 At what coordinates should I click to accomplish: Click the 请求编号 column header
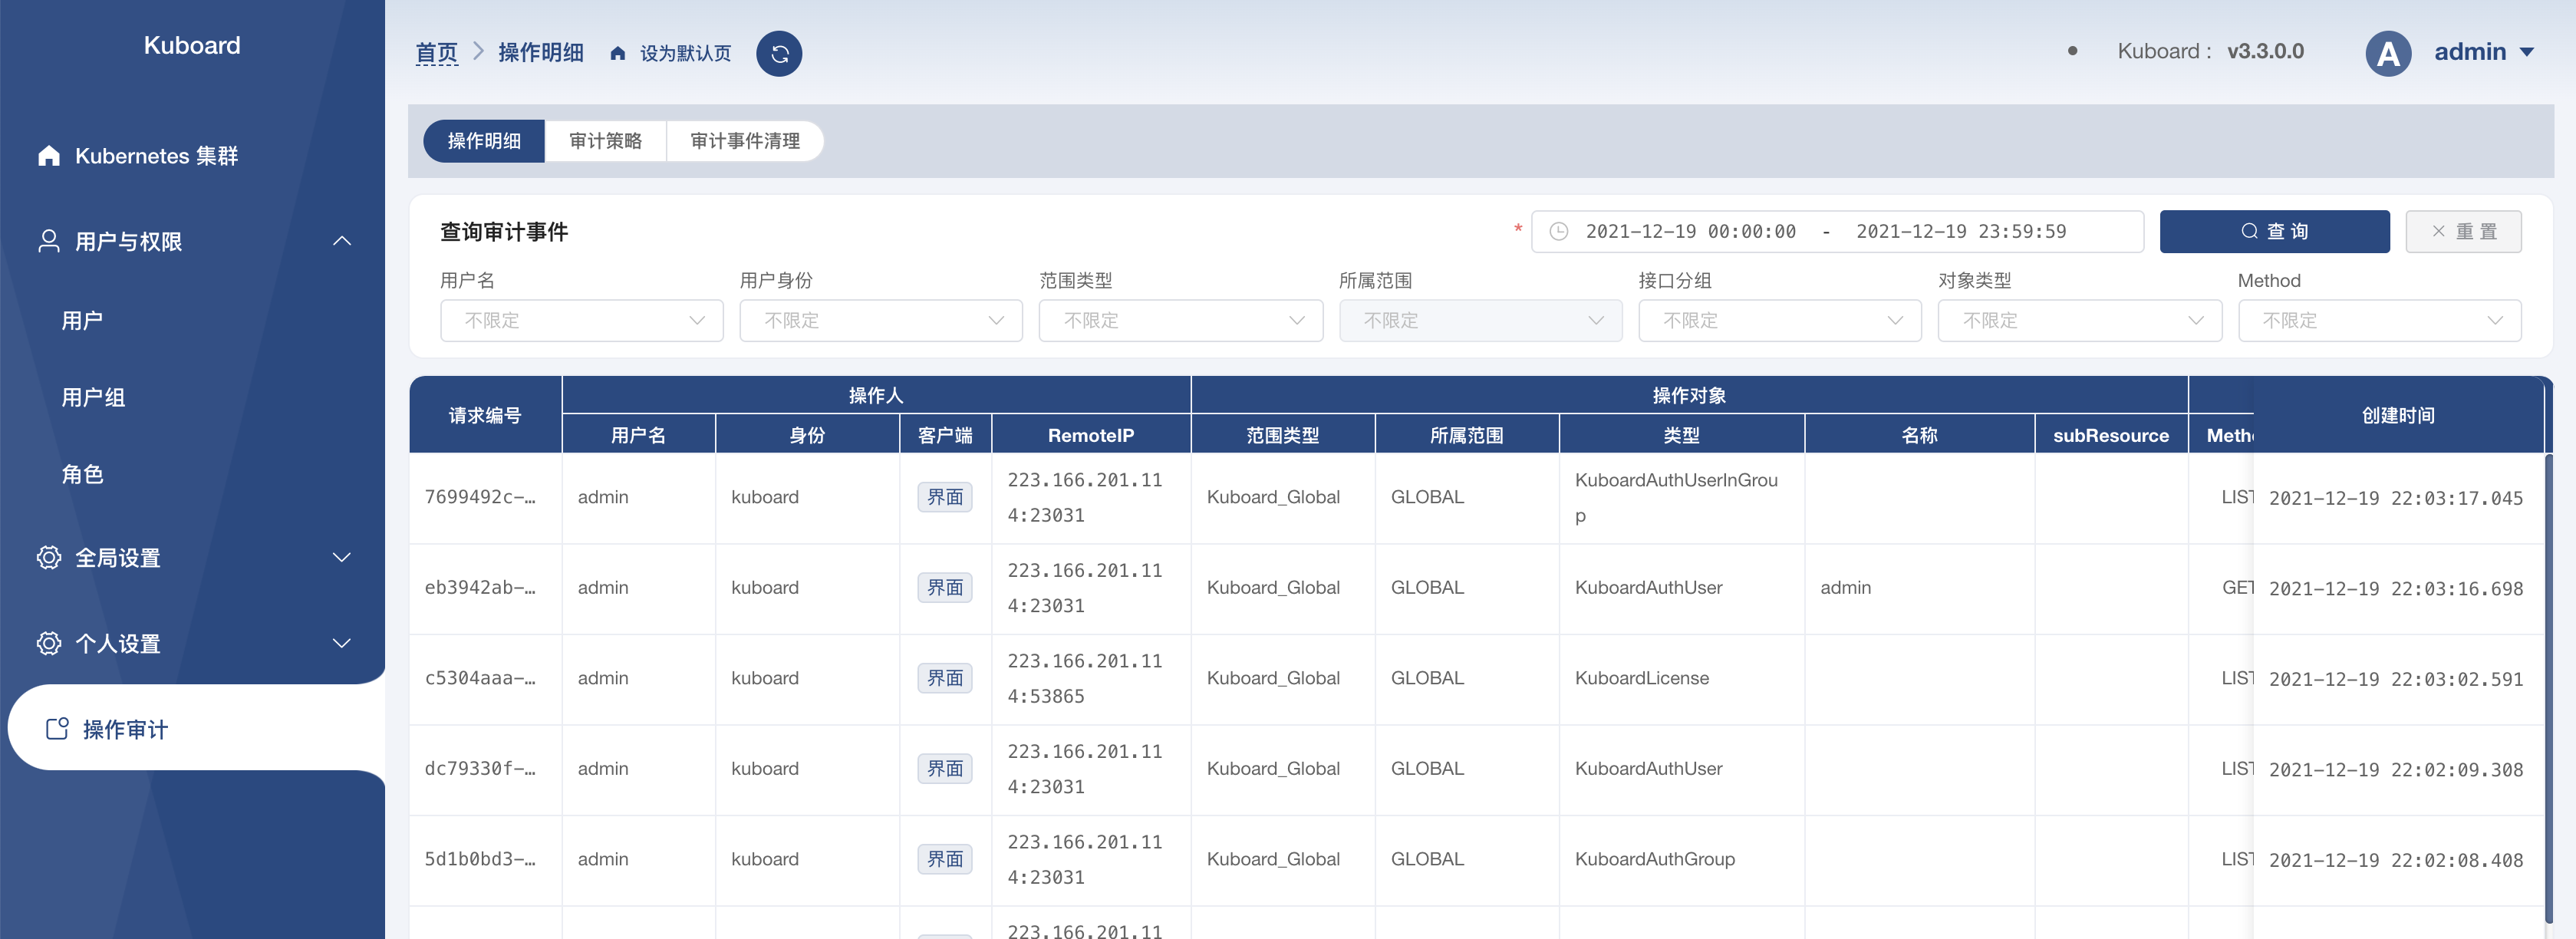pos(485,415)
